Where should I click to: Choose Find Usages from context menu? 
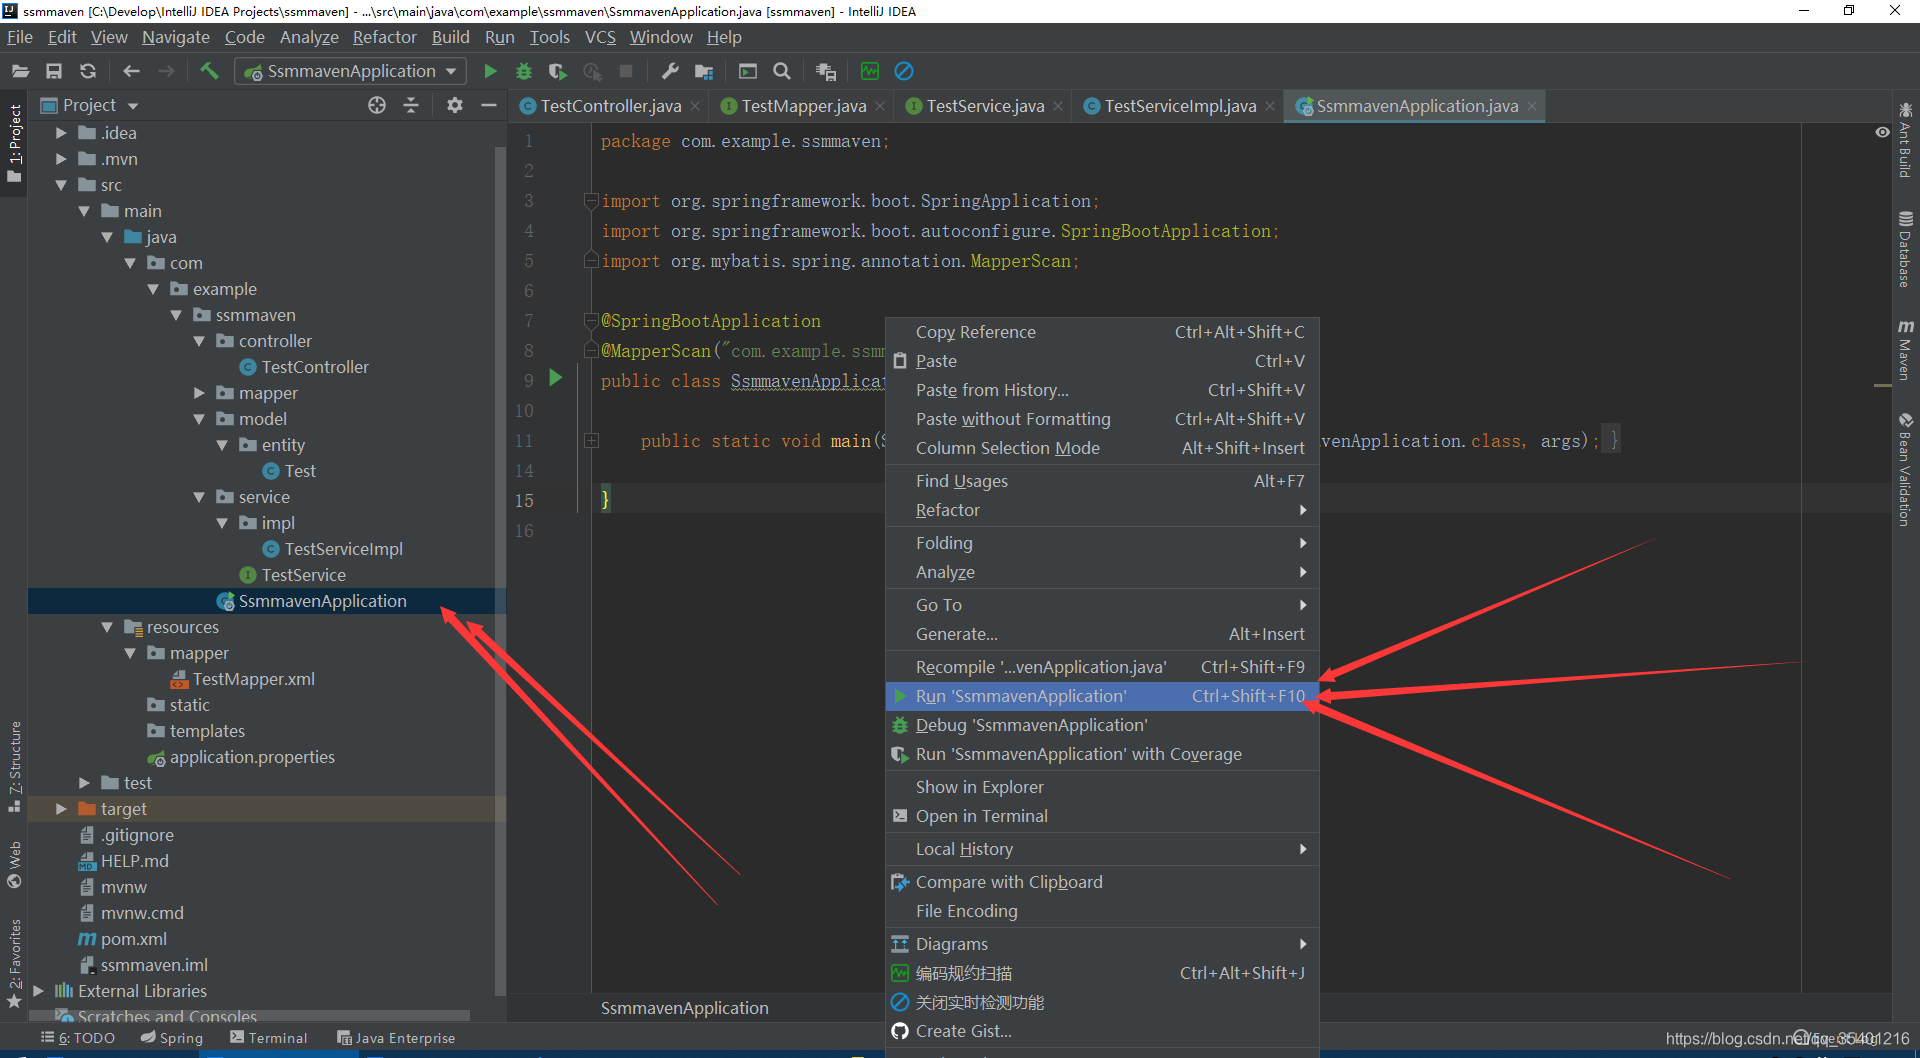pos(1102,481)
